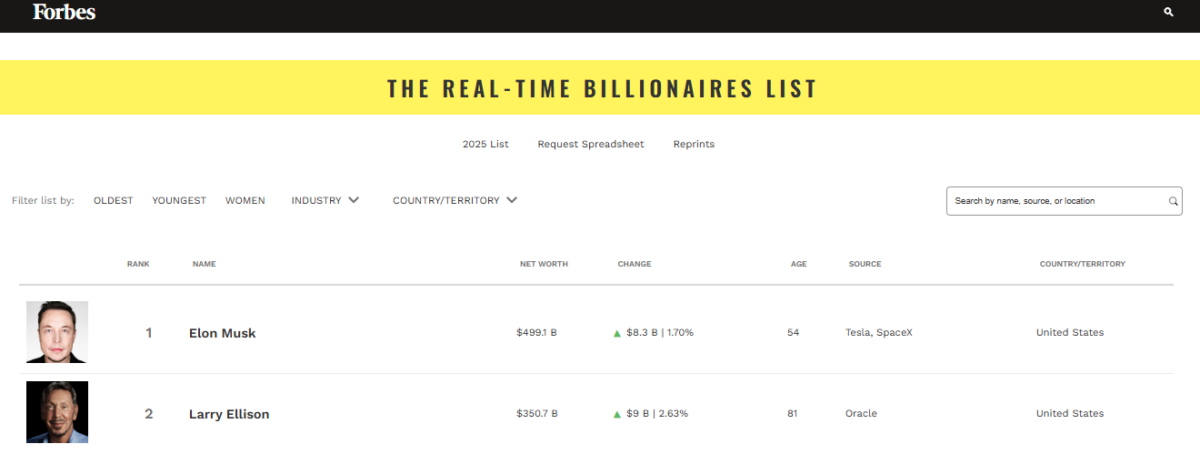Viewport: 1200px width, 454px height.
Task: Open the Reprints link
Action: tap(694, 144)
